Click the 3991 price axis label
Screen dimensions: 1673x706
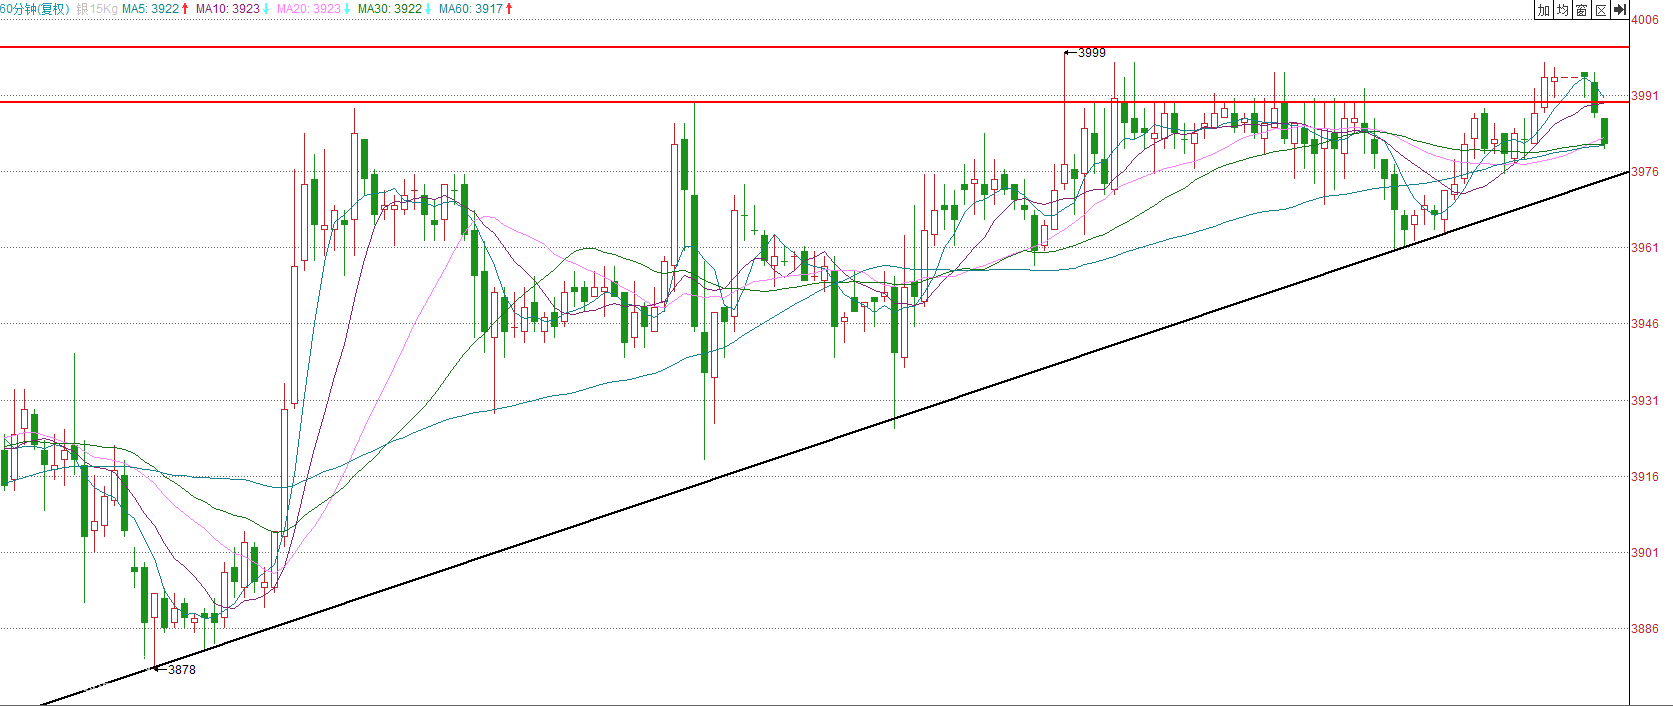coord(1645,96)
